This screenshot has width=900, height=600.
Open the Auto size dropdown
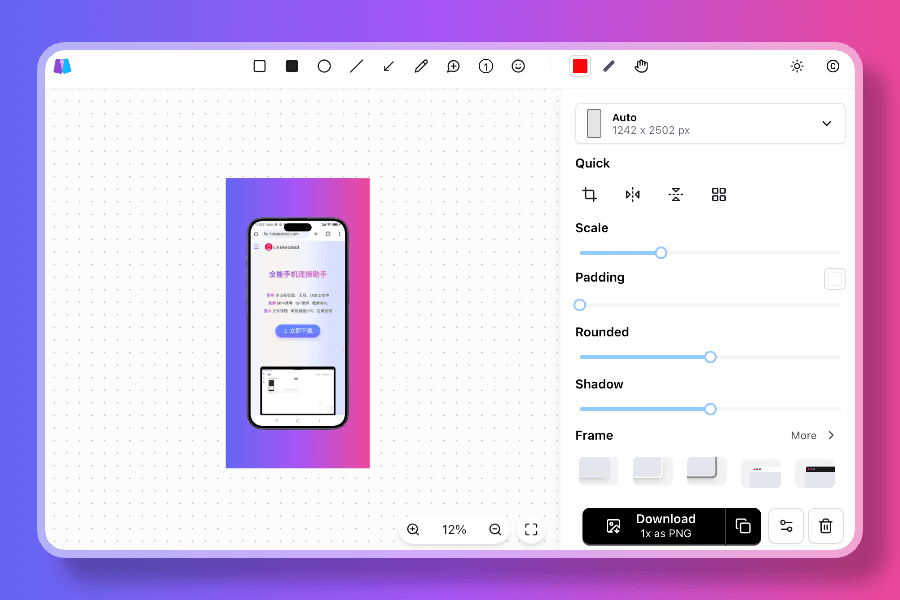pos(826,123)
